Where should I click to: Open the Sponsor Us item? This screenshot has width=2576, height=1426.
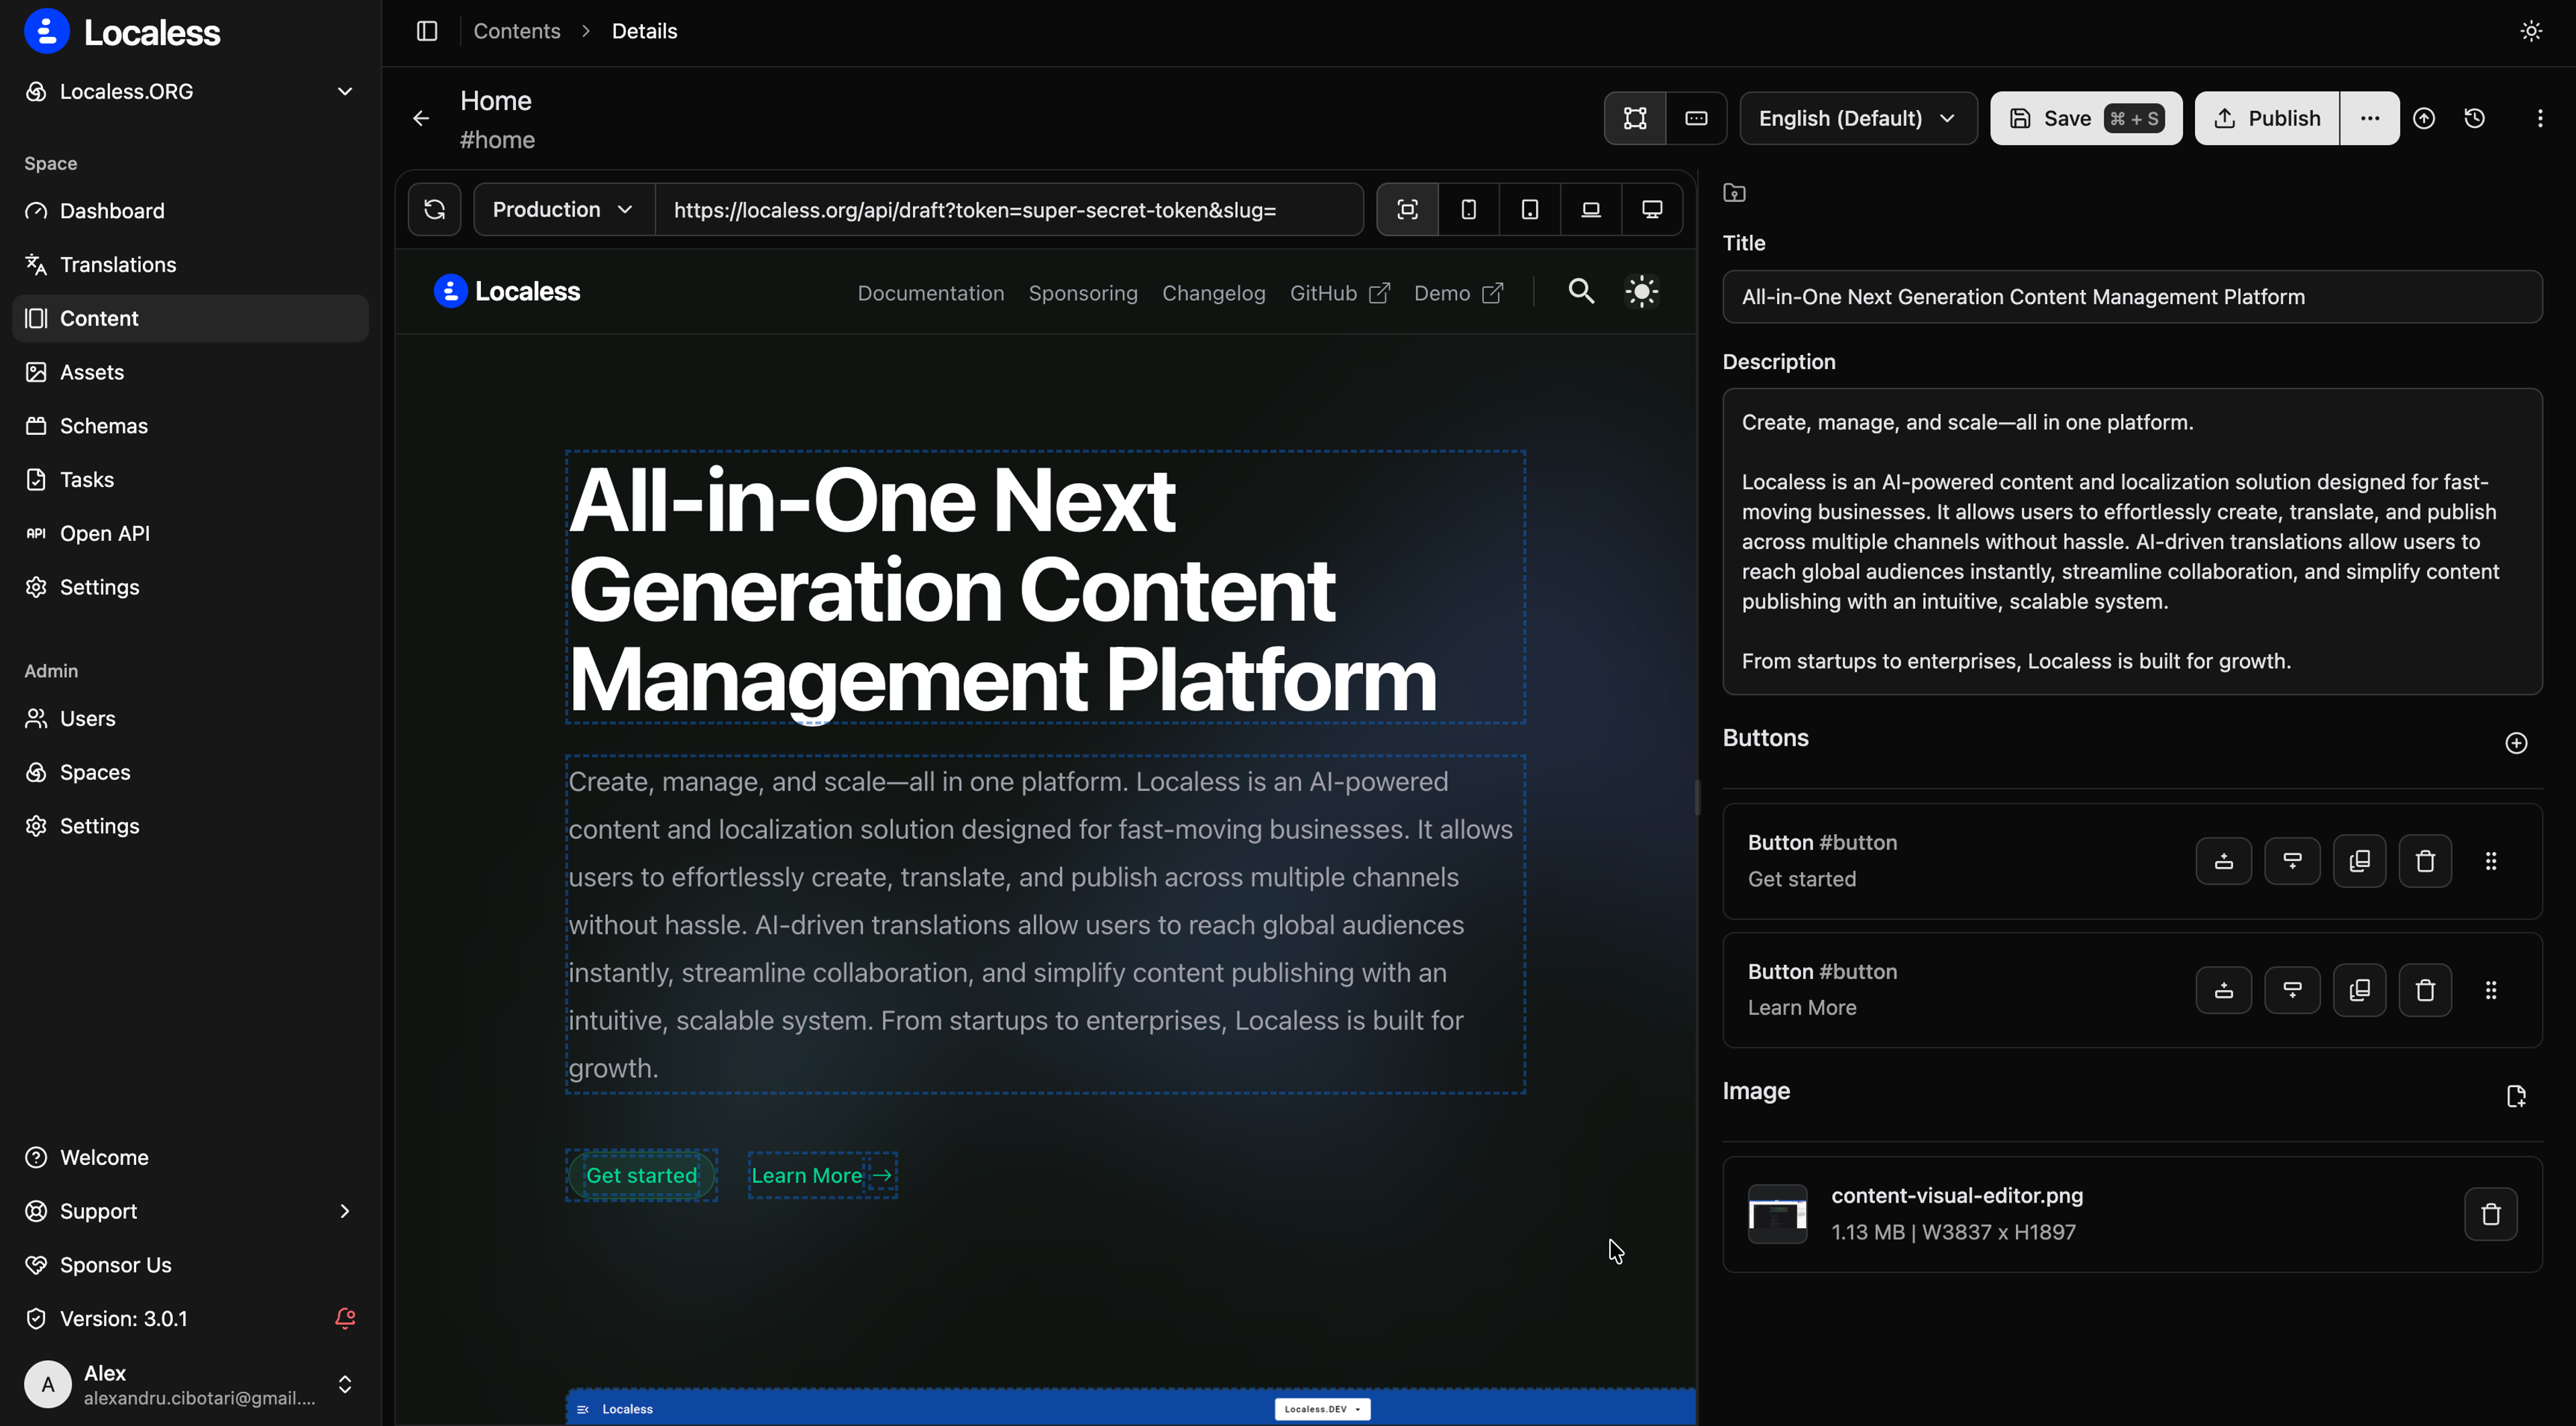[x=190, y=1265]
